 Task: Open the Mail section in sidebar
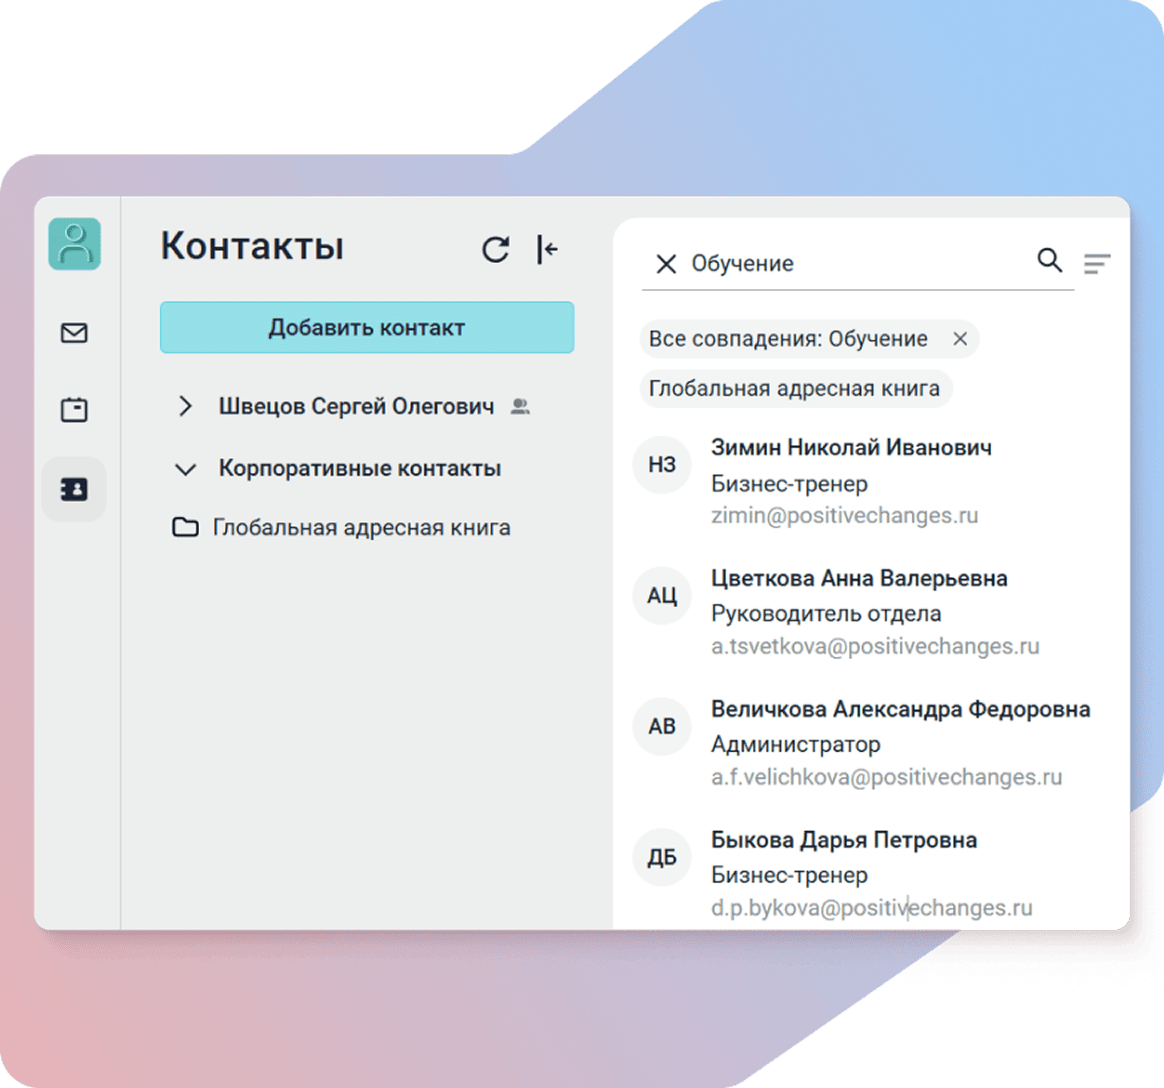pos(74,333)
